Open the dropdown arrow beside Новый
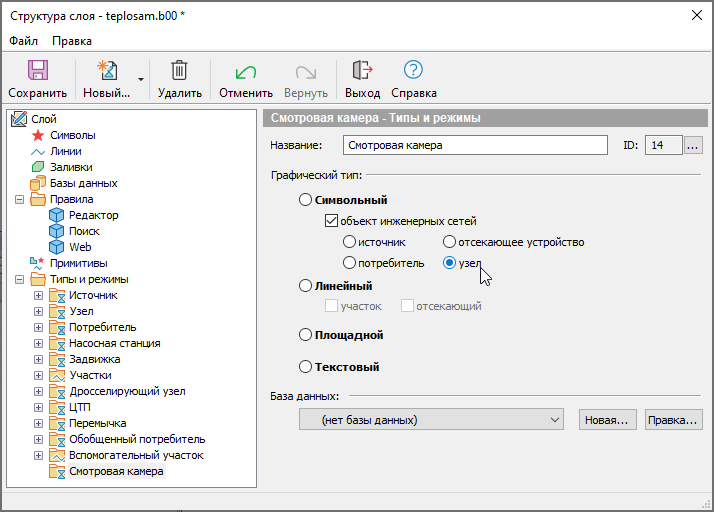This screenshot has height=512, width=714. point(141,79)
